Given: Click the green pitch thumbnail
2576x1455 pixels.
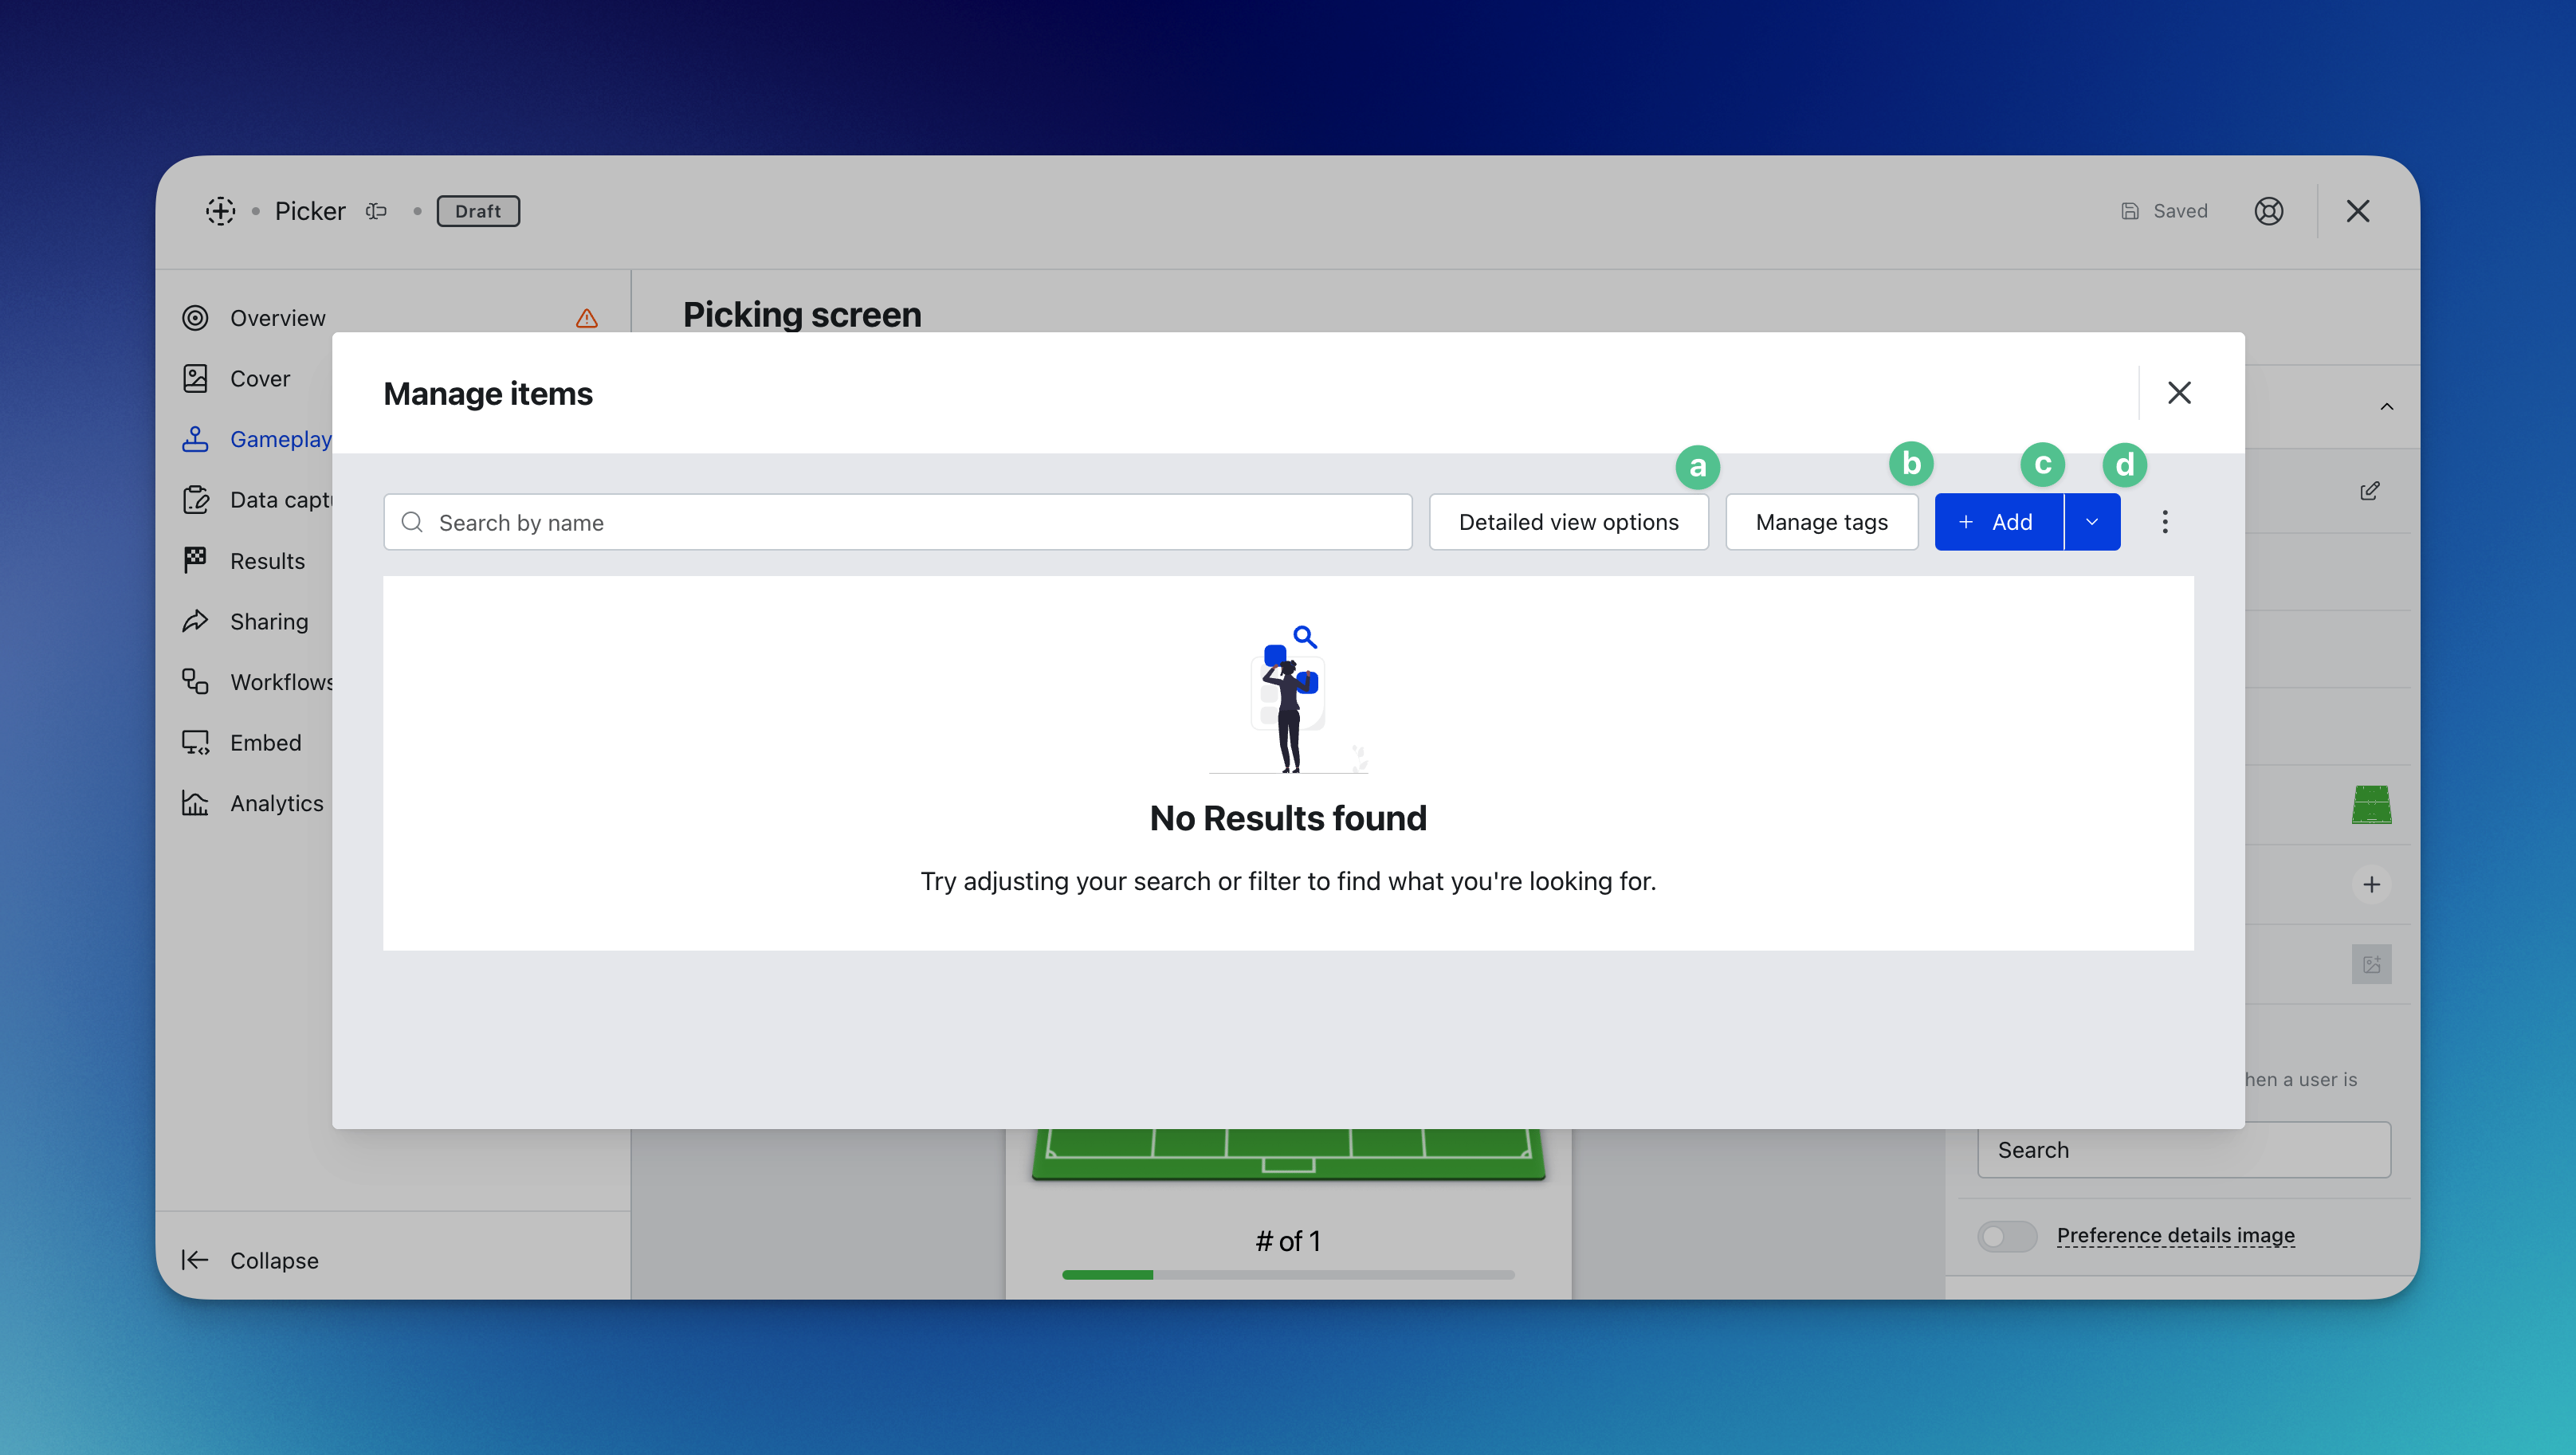Looking at the screenshot, I should pos(2371,805).
